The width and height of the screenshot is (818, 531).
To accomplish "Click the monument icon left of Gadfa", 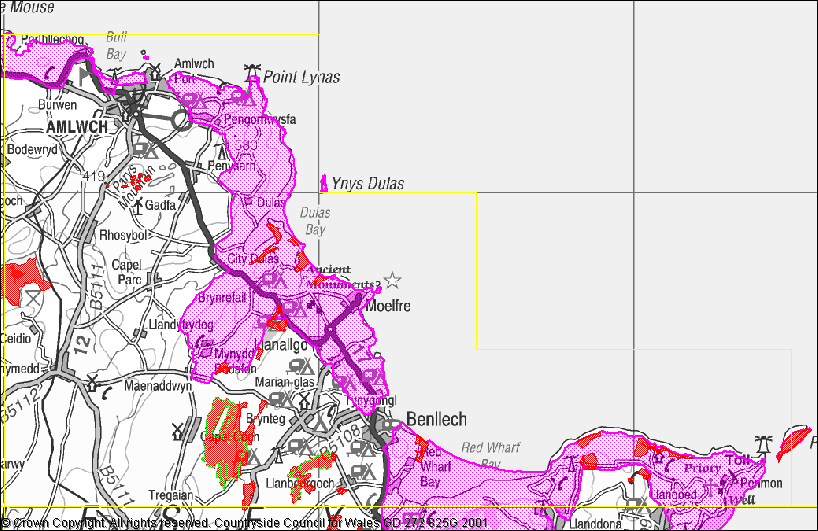I will (138, 206).
